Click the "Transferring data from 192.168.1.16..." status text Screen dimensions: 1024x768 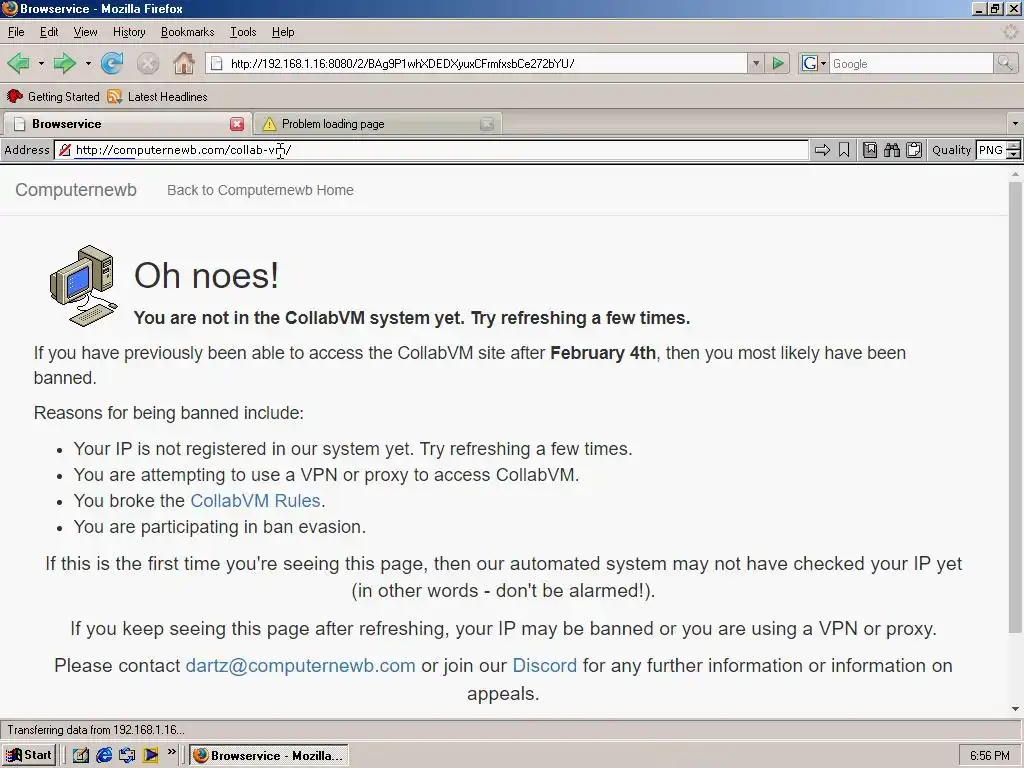click(x=96, y=730)
